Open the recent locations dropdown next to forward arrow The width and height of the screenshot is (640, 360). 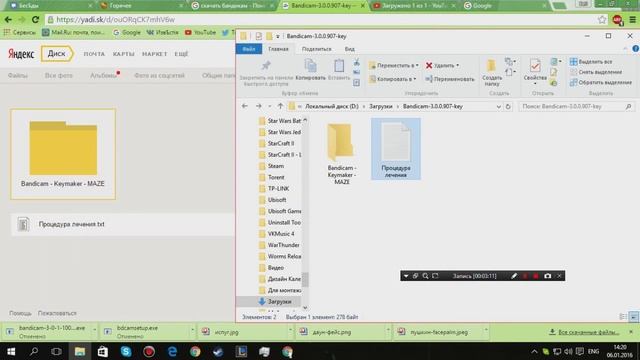pyautogui.click(x=269, y=107)
